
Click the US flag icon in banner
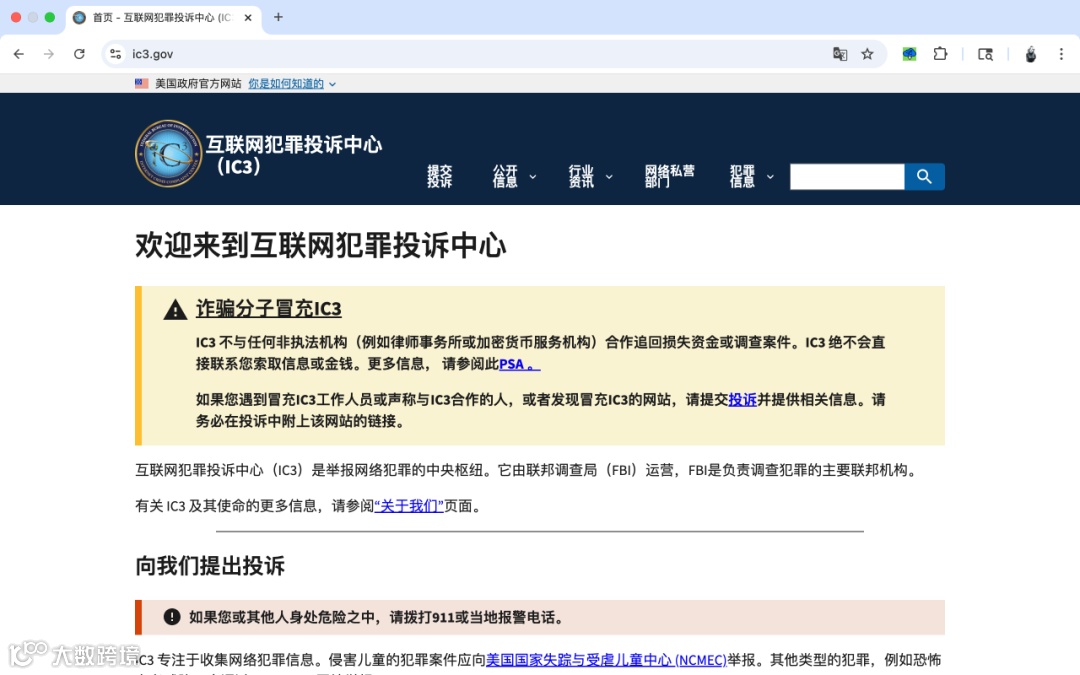(x=142, y=83)
